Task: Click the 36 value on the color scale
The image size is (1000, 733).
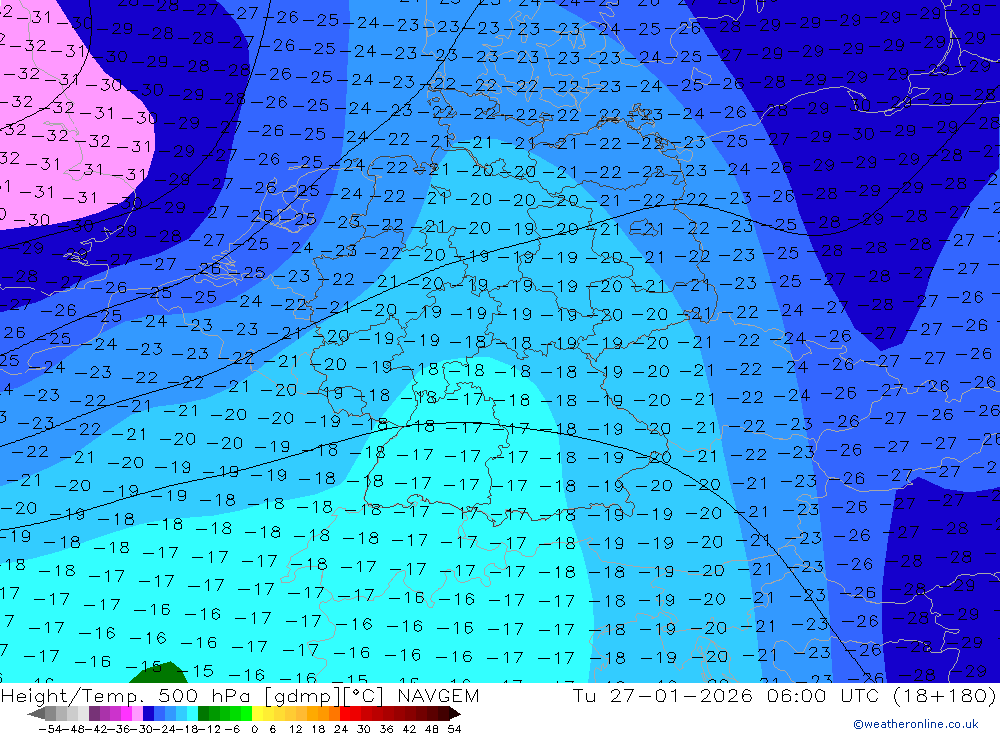Action: 386,729
